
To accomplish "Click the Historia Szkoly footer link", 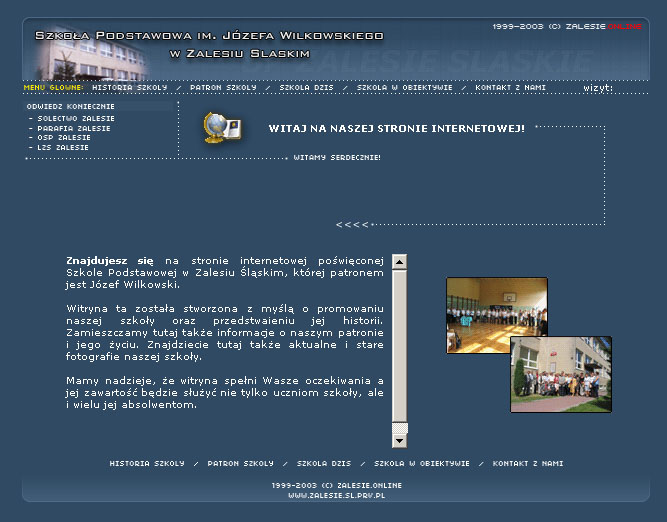I will tap(147, 463).
